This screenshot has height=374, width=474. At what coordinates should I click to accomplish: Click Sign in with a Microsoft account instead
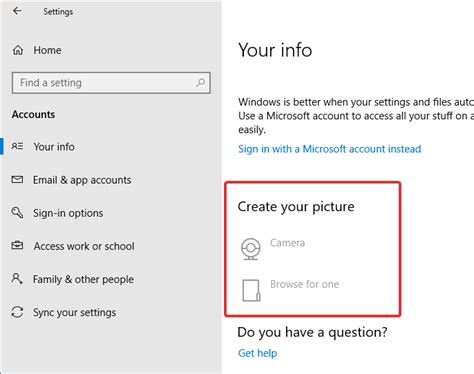coord(330,149)
